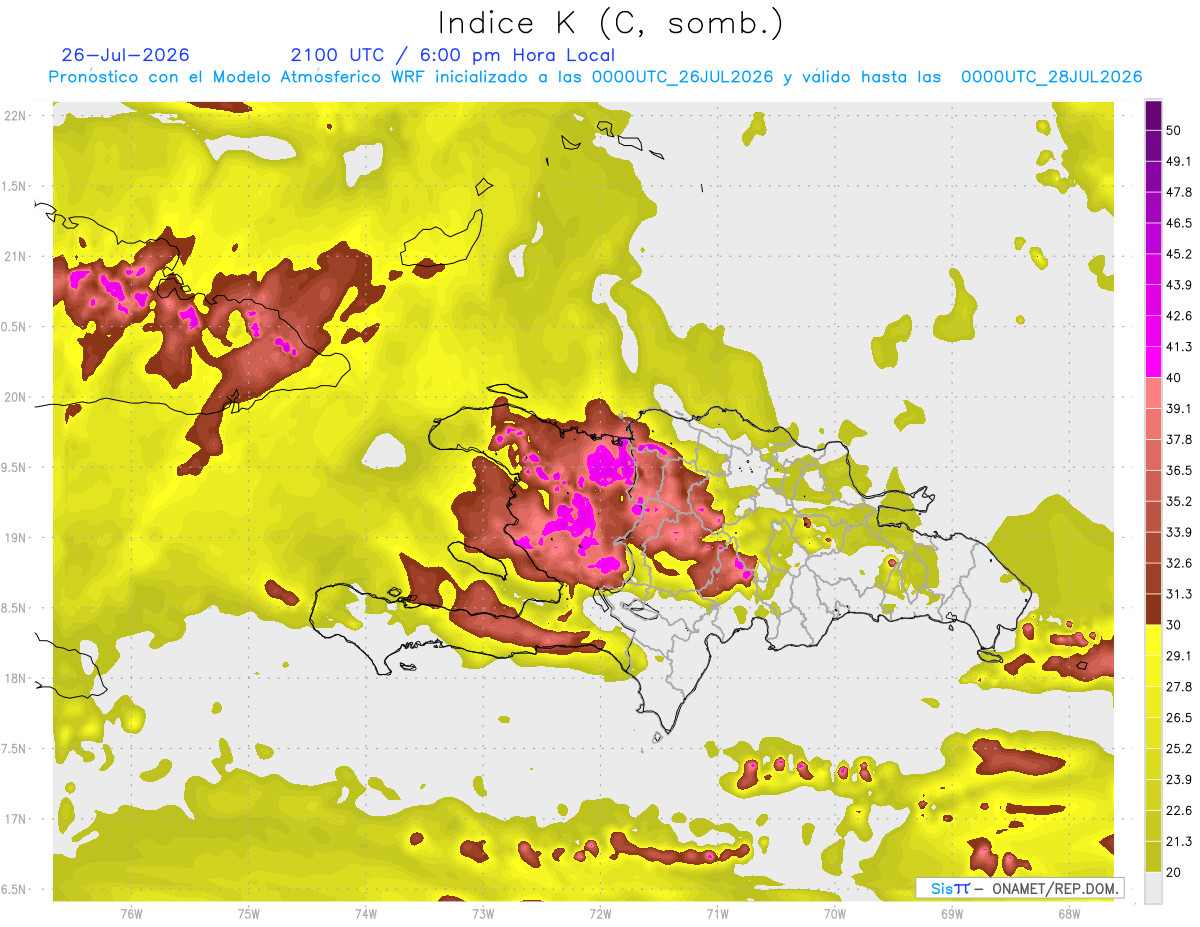This screenshot has width=1200, height=927.
Task: Click the colorbar value "42.6"
Action: point(1179,316)
